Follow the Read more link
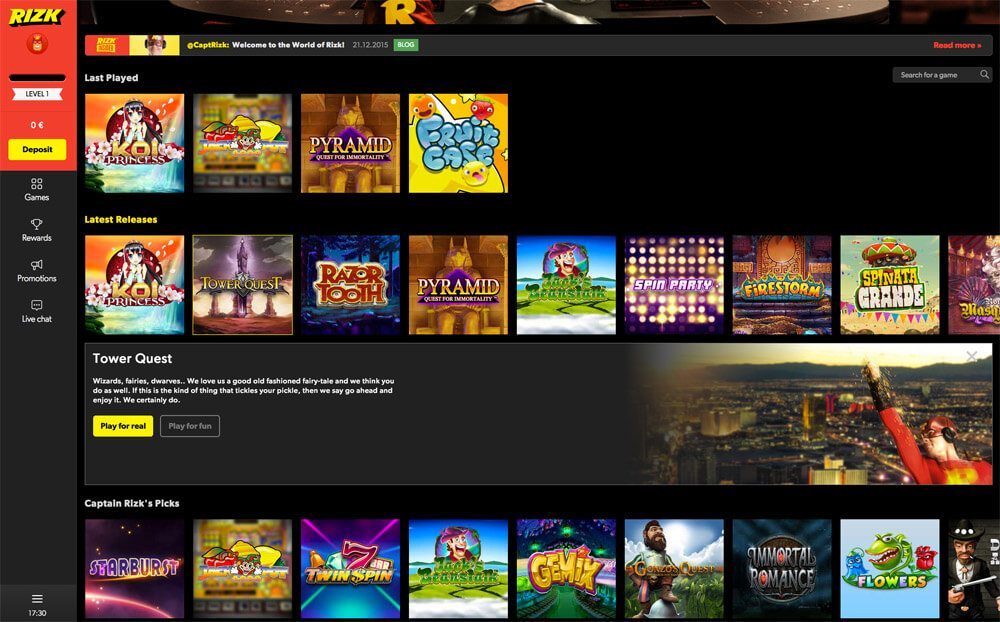1000x622 pixels. click(x=957, y=45)
